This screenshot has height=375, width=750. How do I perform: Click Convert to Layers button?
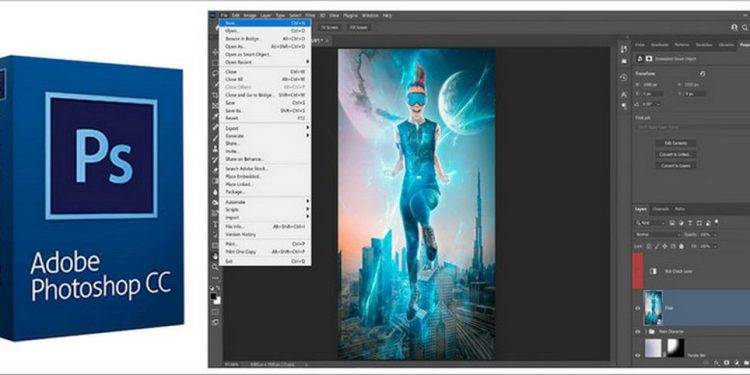tap(675, 165)
